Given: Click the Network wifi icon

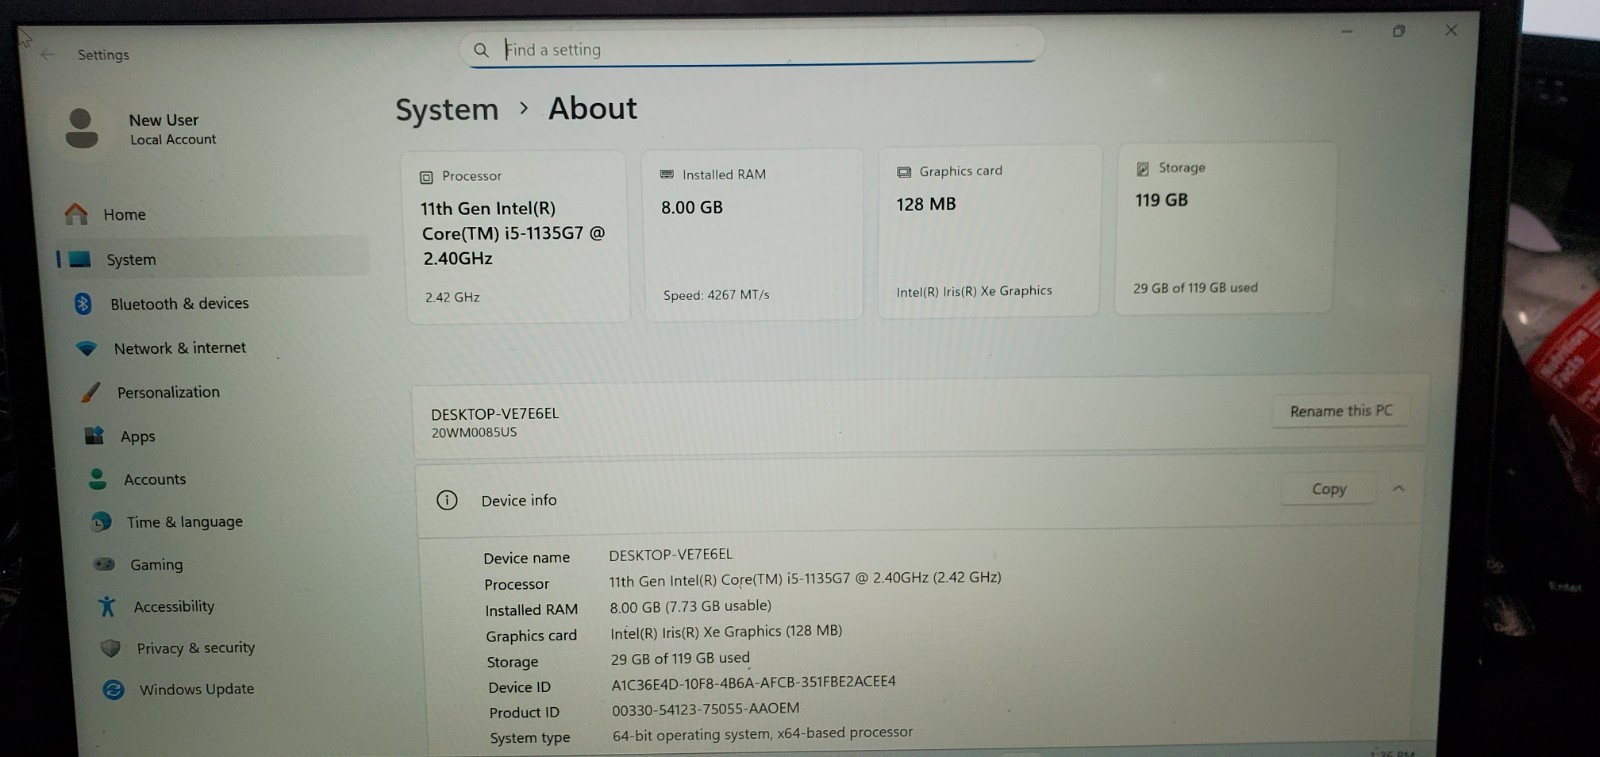Looking at the screenshot, I should (87, 348).
